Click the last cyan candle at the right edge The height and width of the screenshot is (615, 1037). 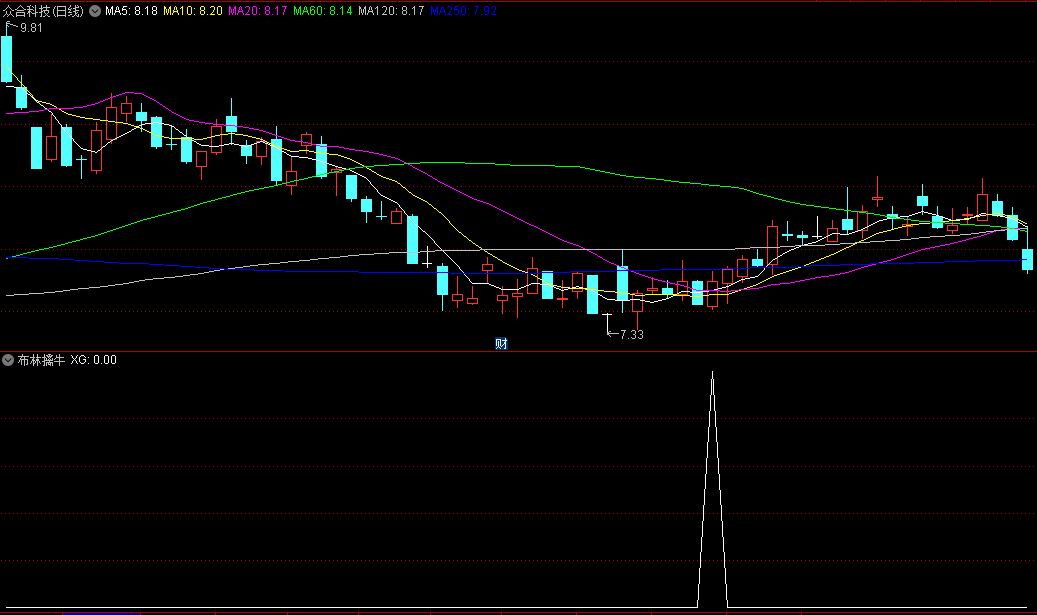coord(1027,259)
